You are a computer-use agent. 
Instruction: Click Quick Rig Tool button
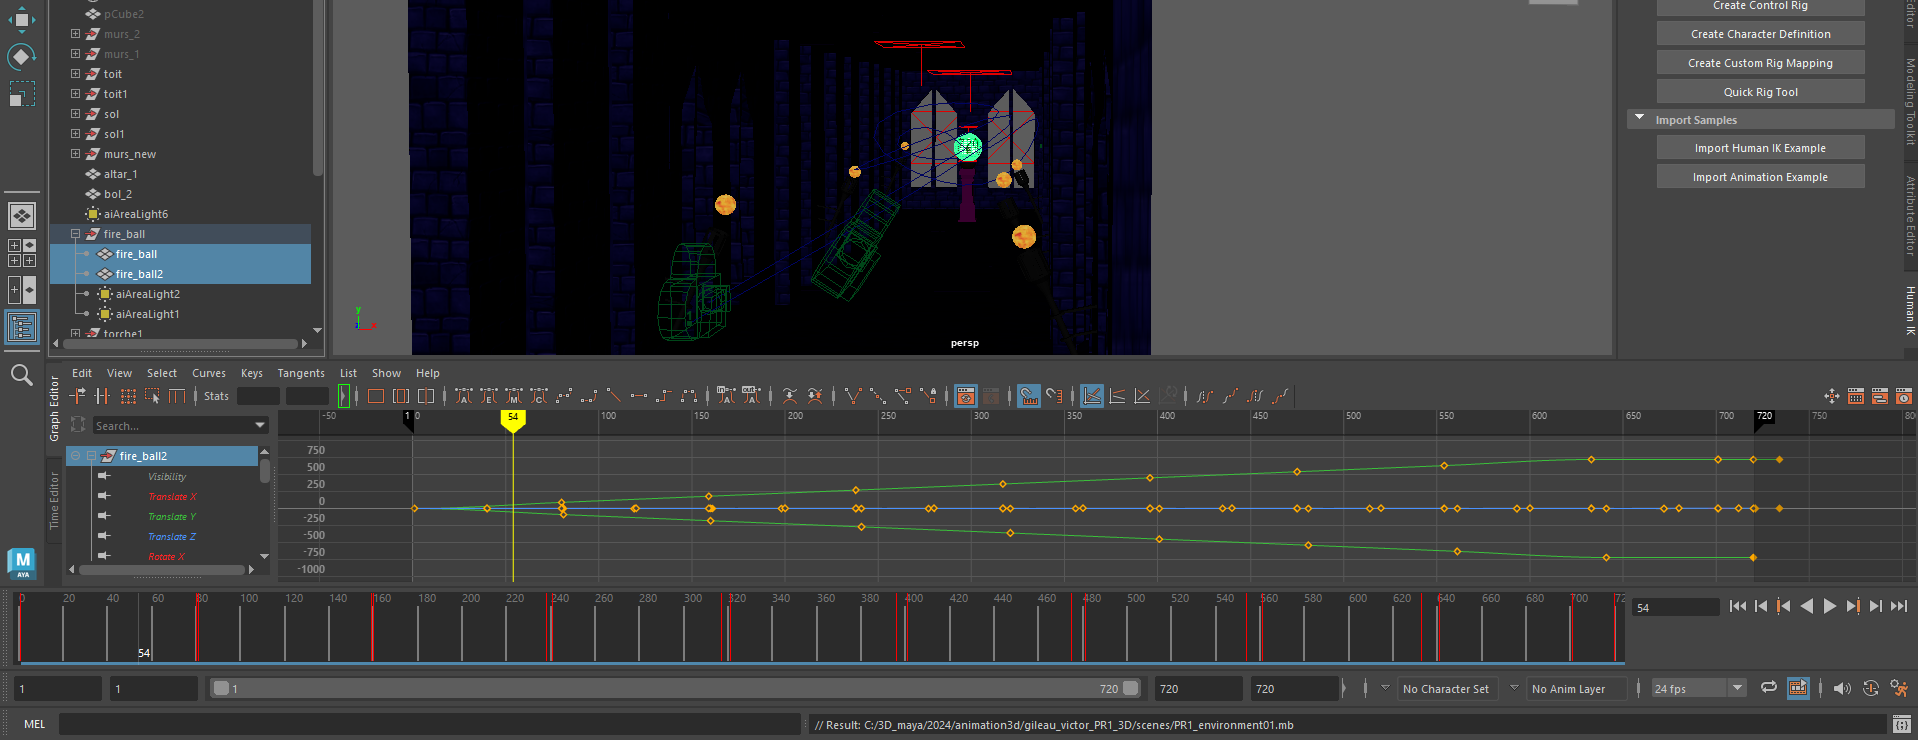tap(1760, 92)
